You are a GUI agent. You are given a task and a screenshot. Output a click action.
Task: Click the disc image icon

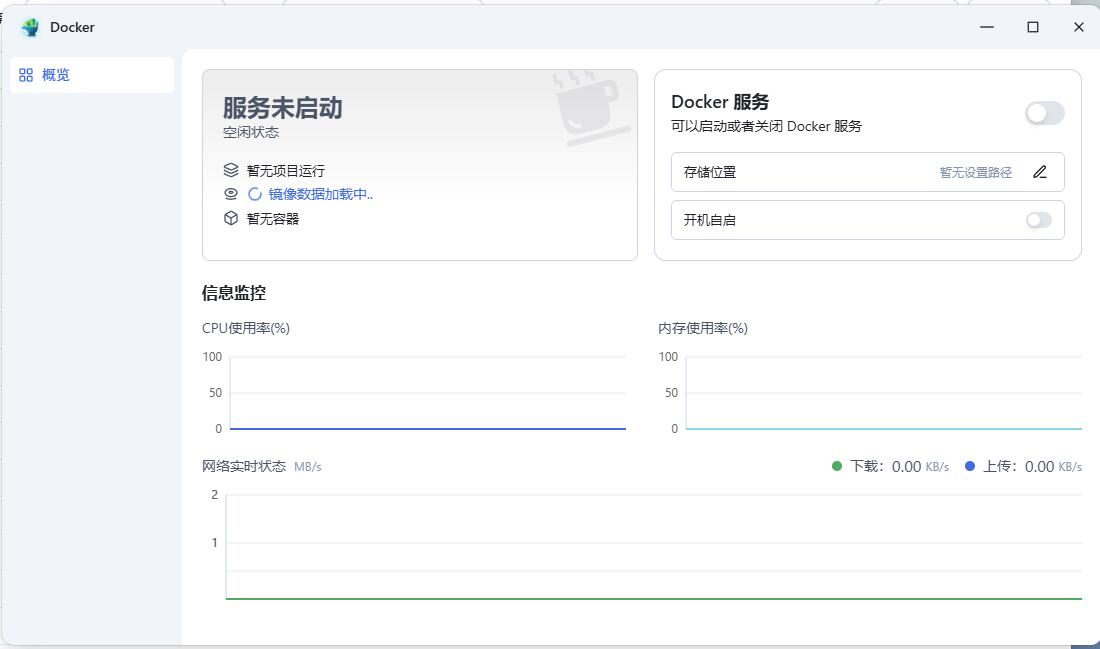click(231, 194)
